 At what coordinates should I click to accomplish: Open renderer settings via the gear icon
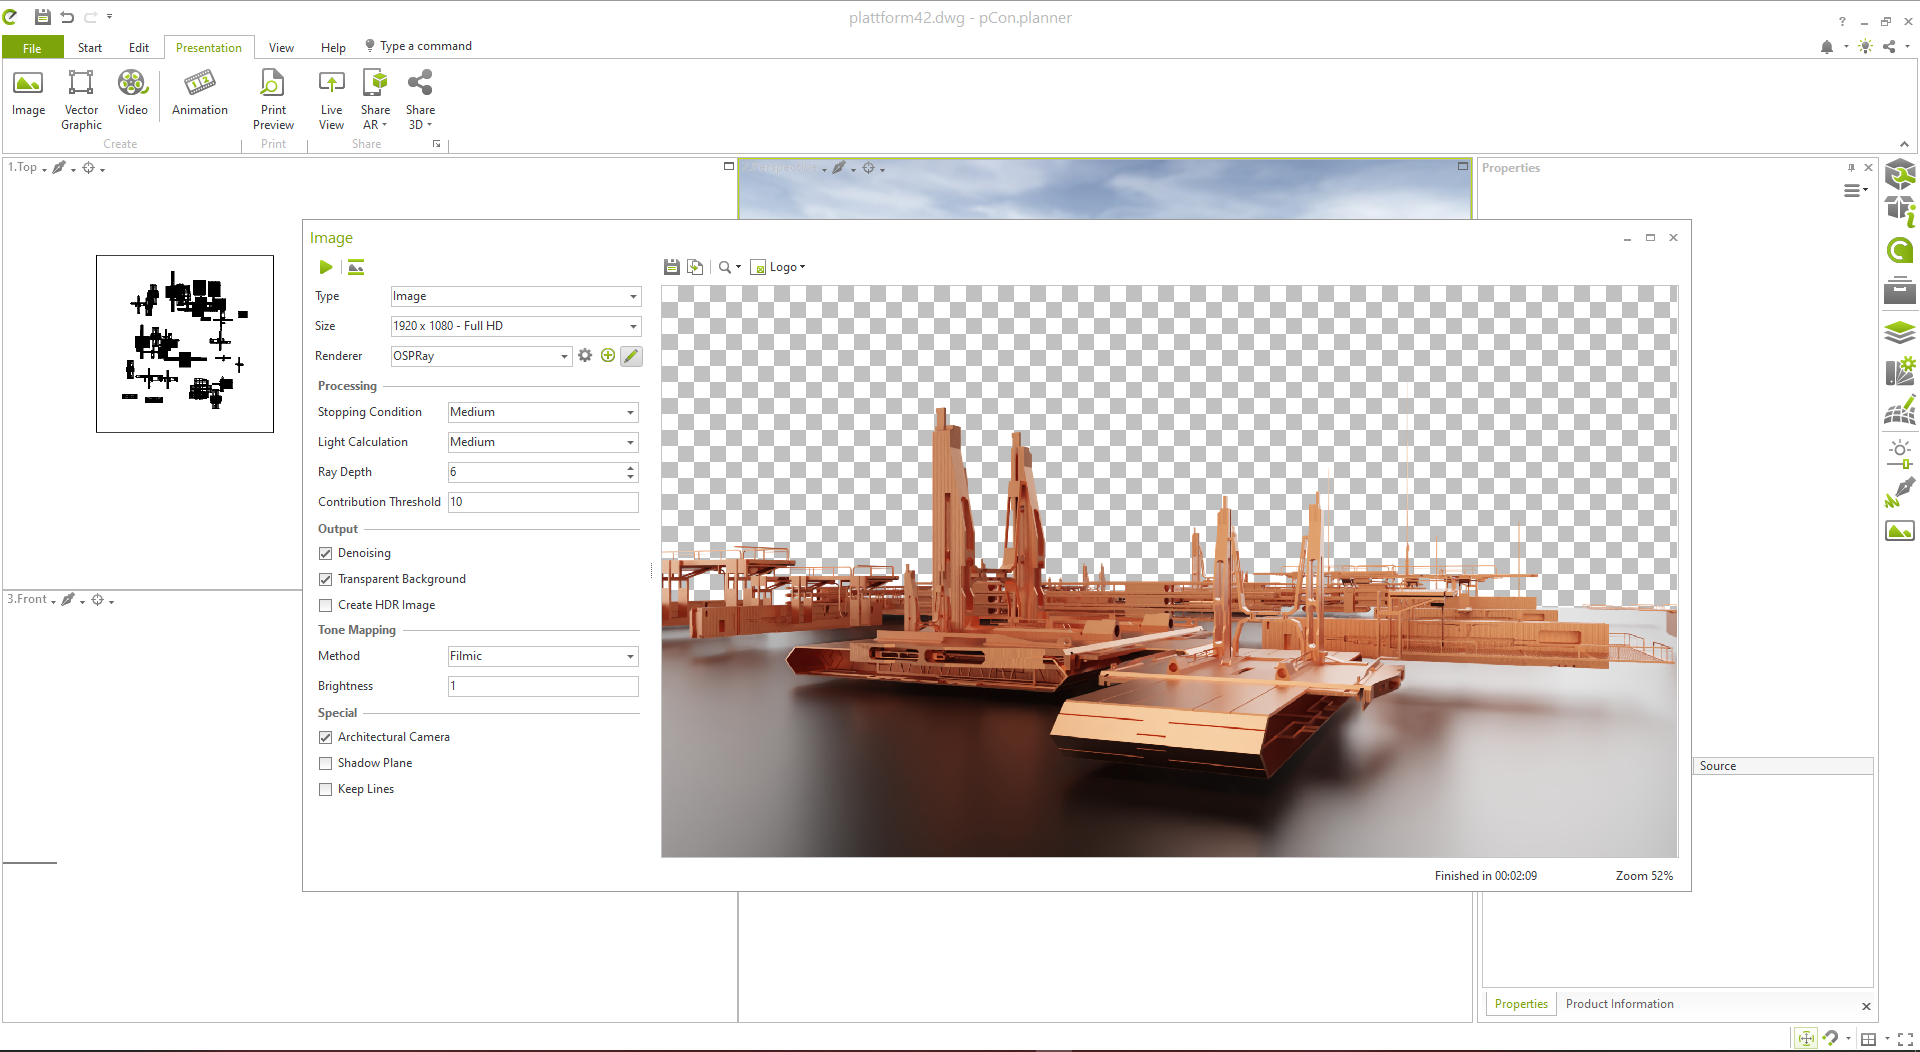pyautogui.click(x=585, y=356)
